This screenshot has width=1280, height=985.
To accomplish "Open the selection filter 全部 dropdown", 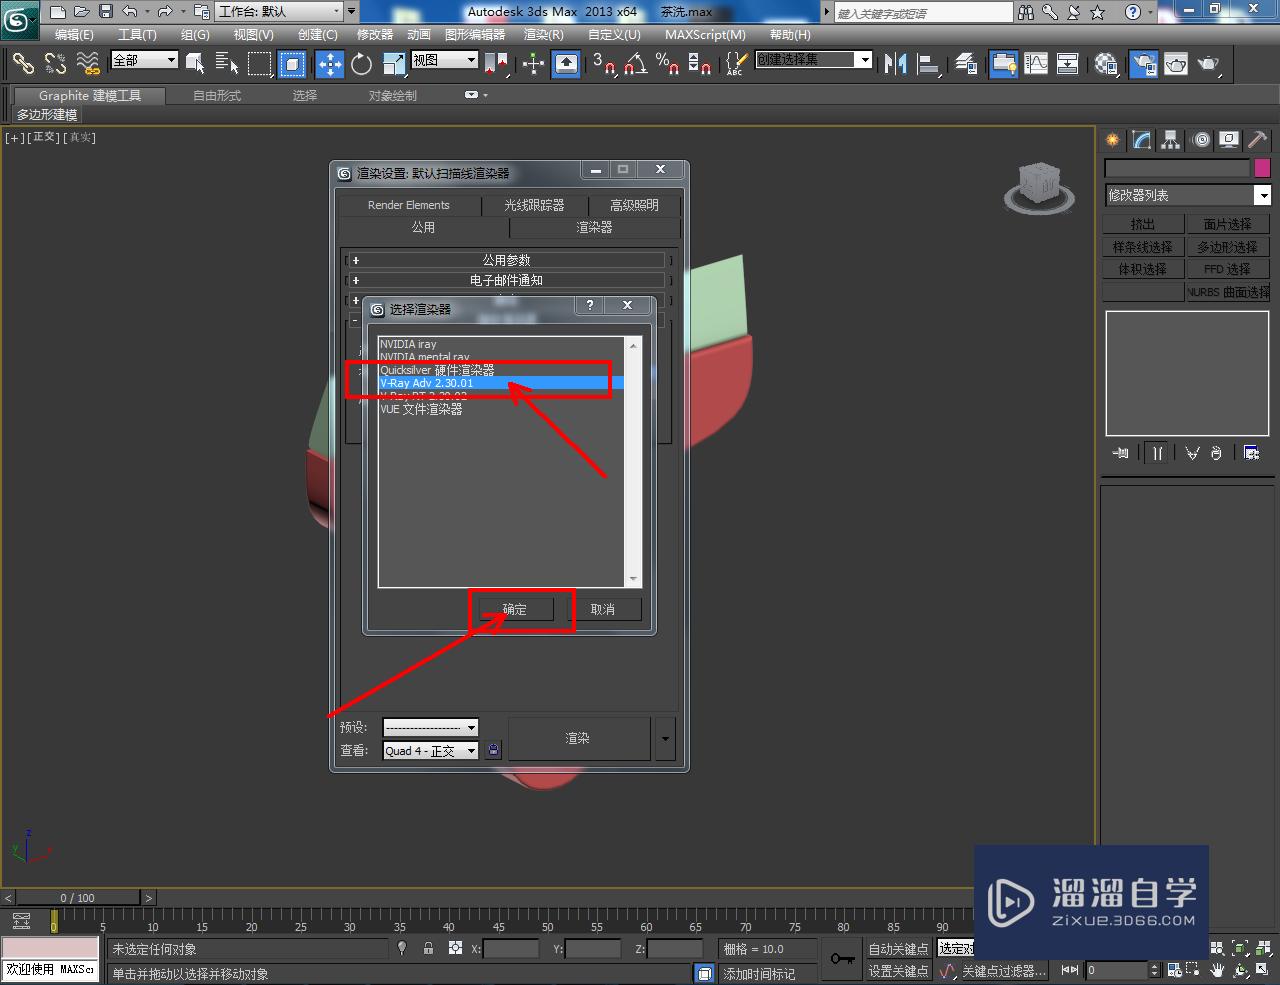I will coord(144,60).
